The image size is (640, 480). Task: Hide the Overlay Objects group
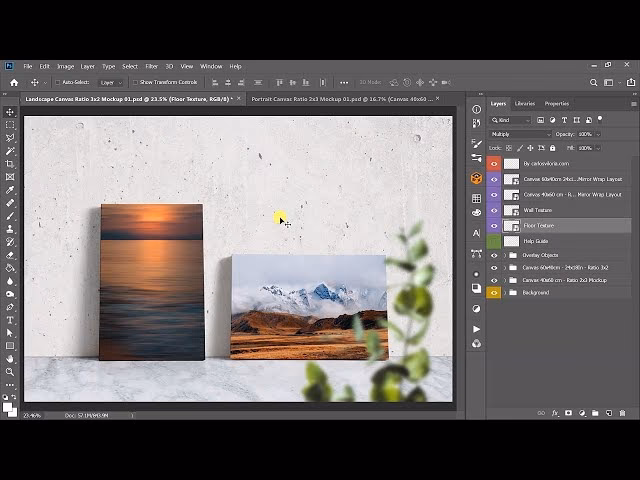494,256
